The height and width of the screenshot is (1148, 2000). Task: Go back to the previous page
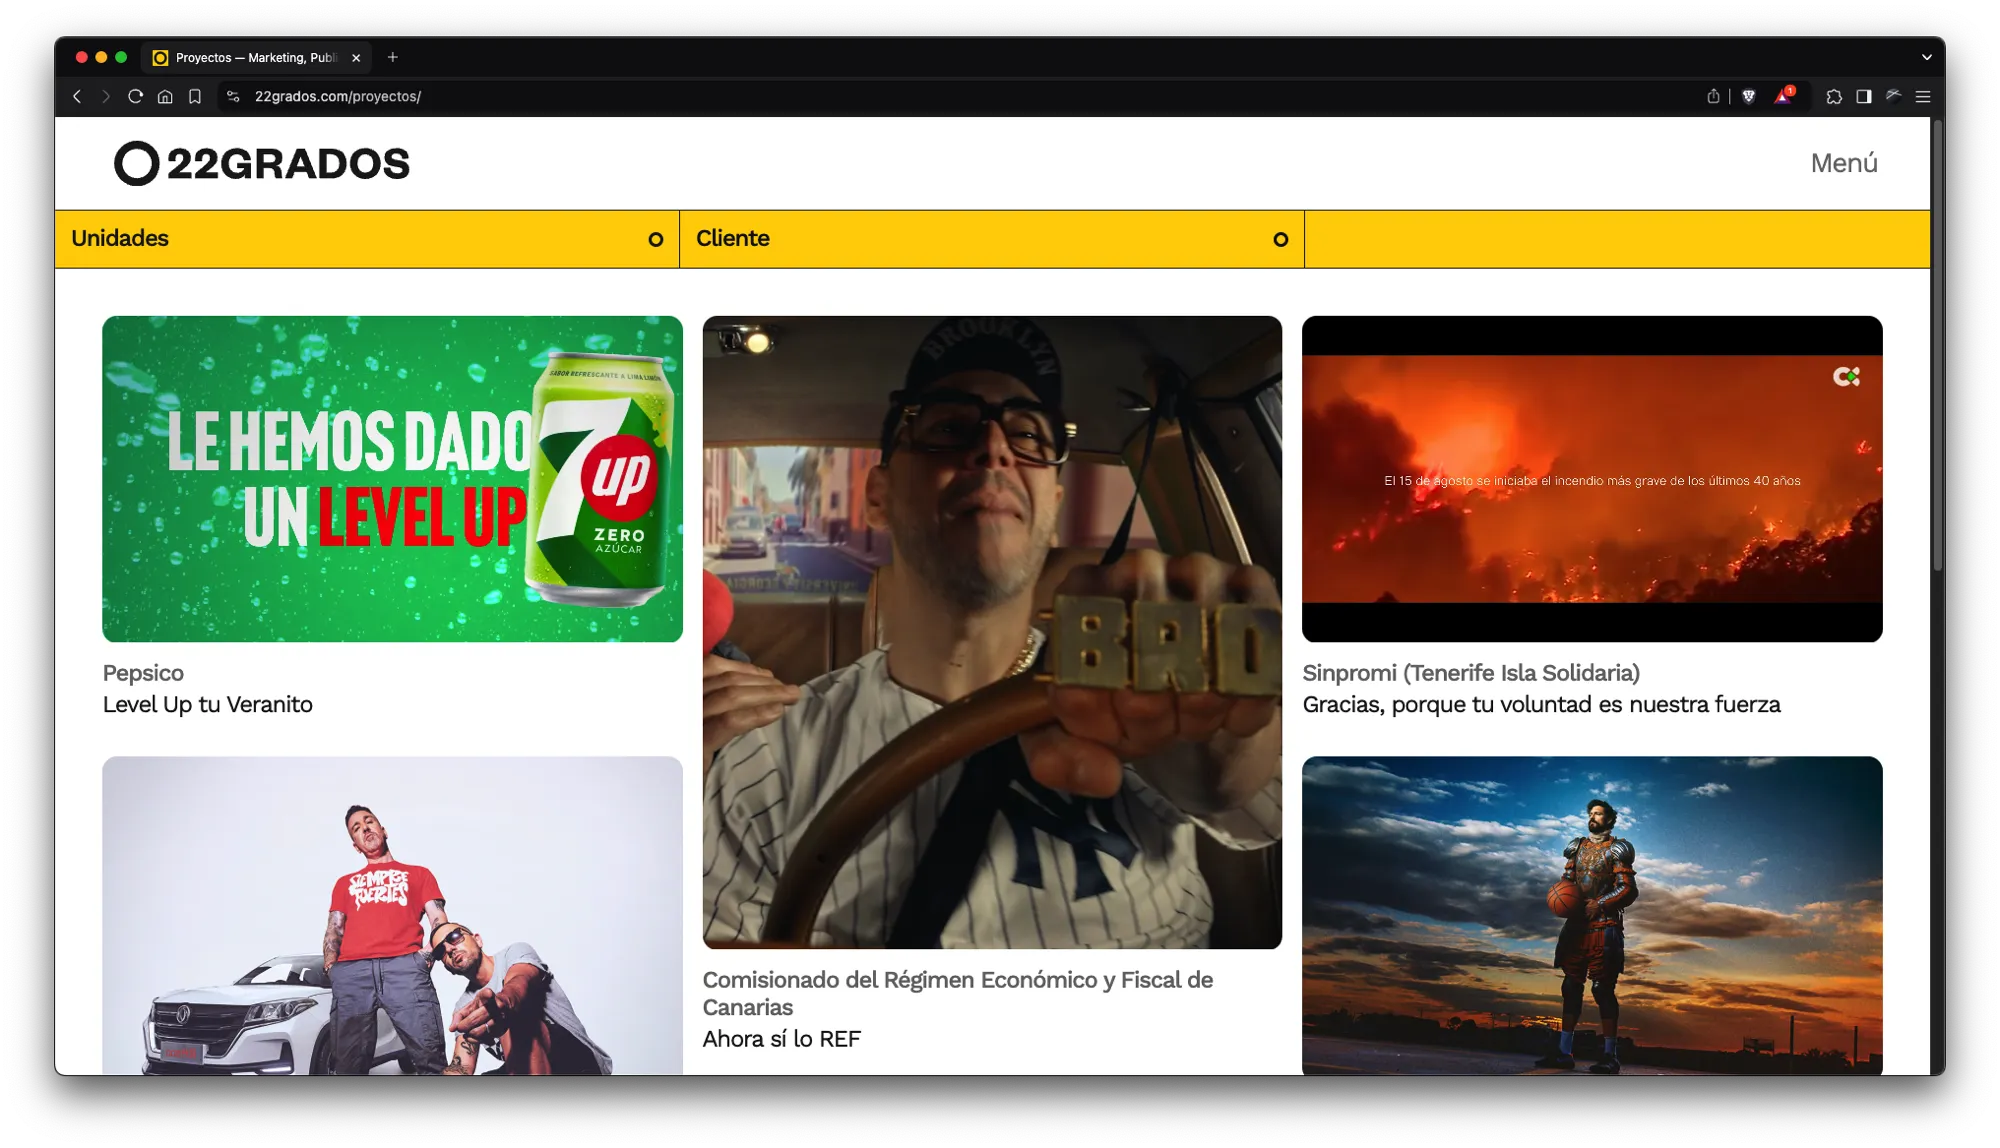click(77, 97)
